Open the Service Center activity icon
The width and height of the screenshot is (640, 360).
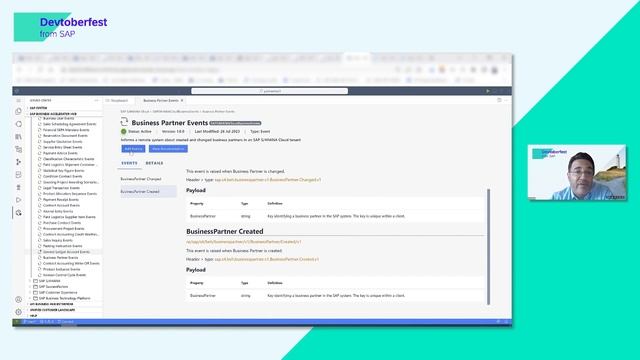[x=18, y=213]
